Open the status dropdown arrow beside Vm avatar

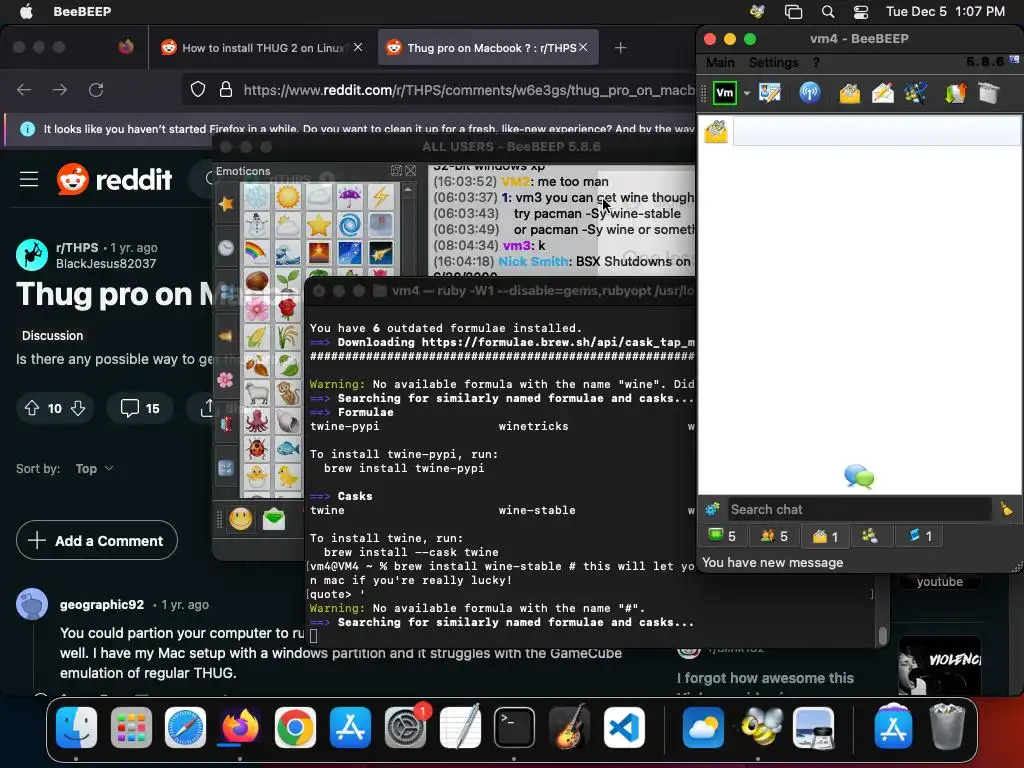pos(746,93)
